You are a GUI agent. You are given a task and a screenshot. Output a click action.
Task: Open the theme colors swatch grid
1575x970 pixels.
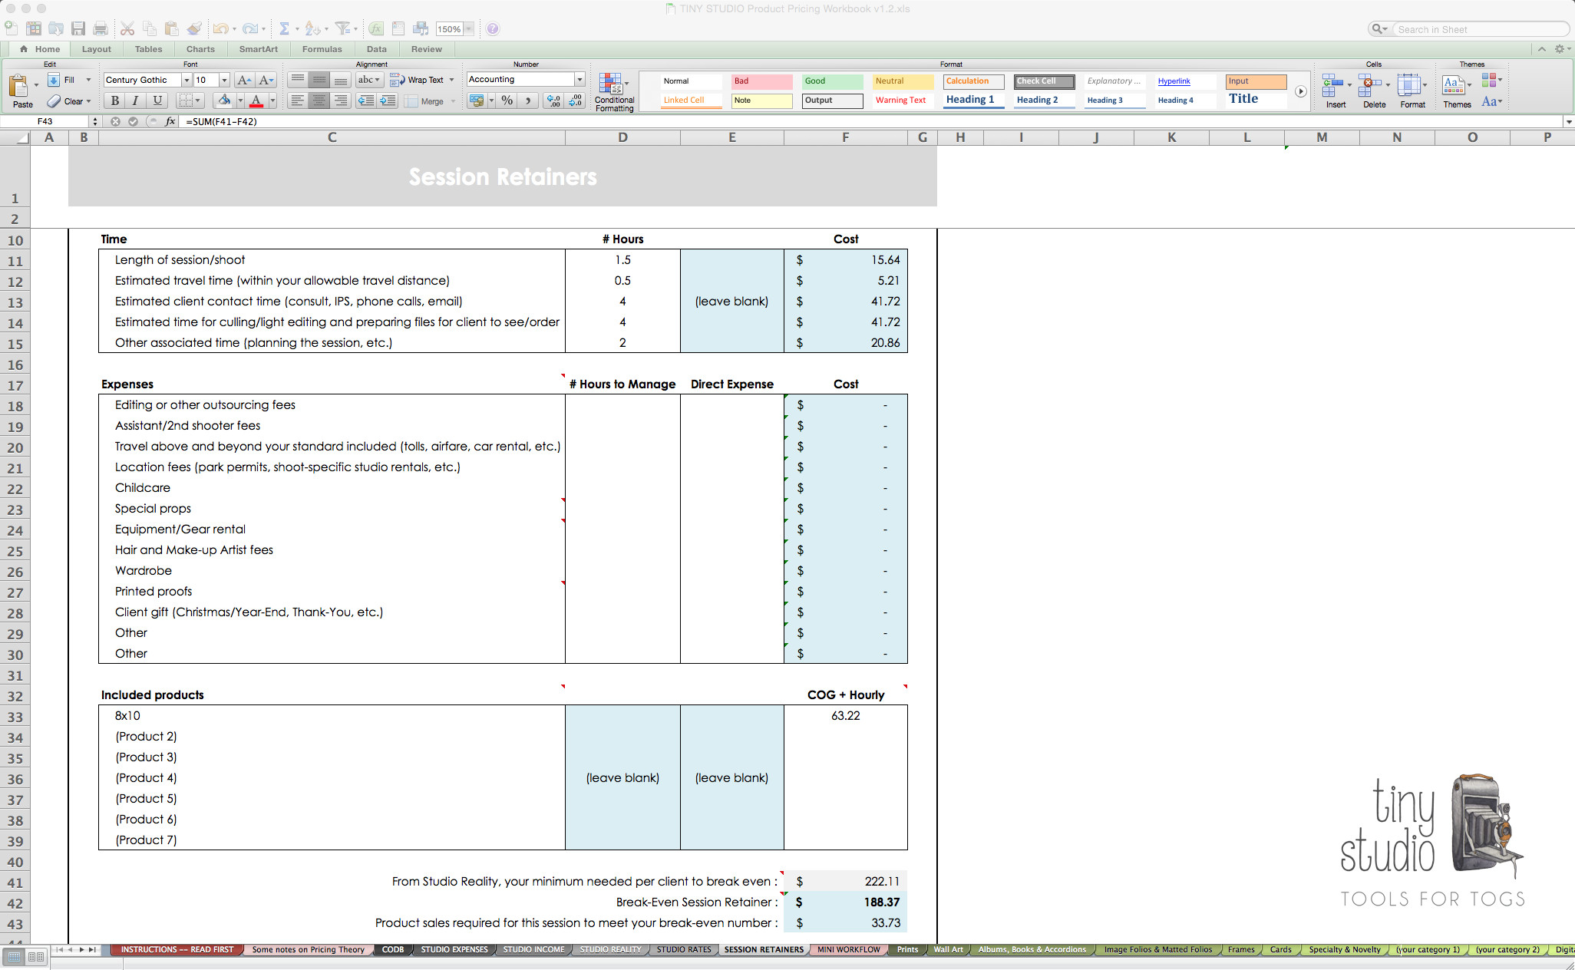coord(1490,80)
